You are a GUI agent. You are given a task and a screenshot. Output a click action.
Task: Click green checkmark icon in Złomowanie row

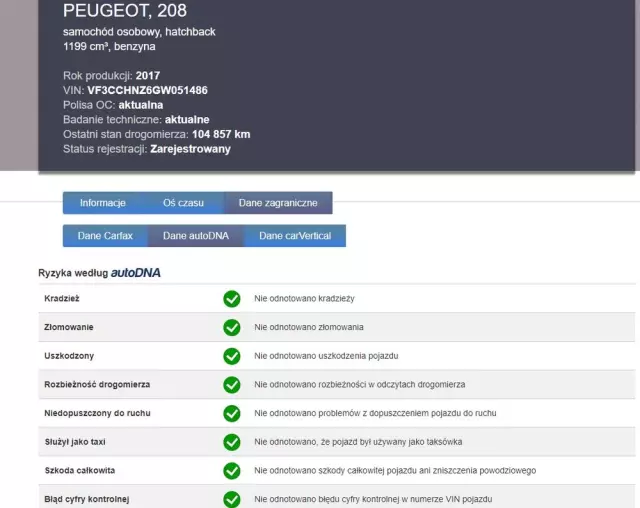point(232,327)
